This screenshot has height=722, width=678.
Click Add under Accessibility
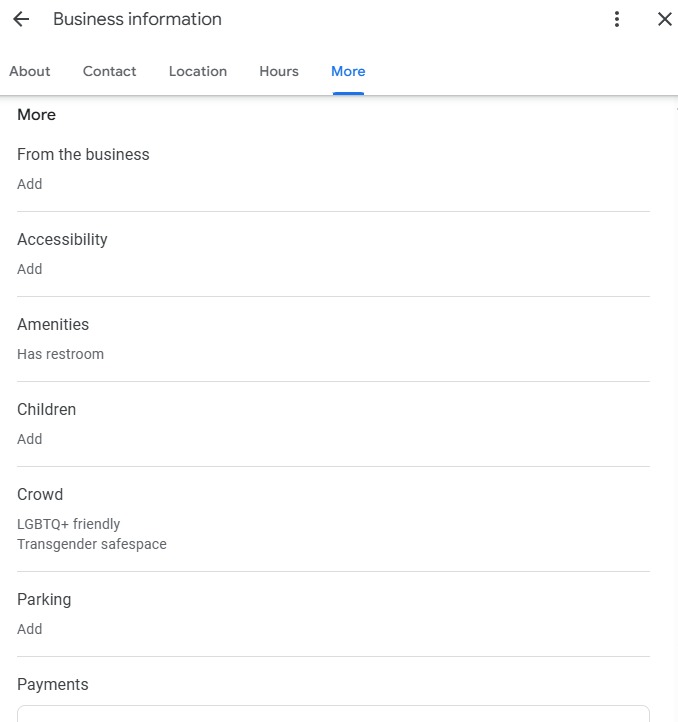(30, 269)
